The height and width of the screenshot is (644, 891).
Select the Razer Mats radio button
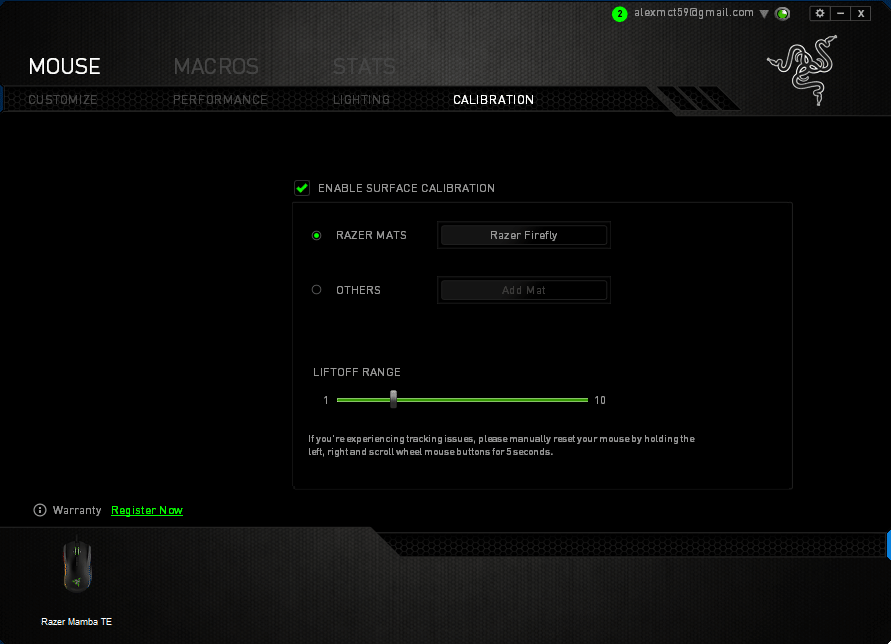click(317, 235)
